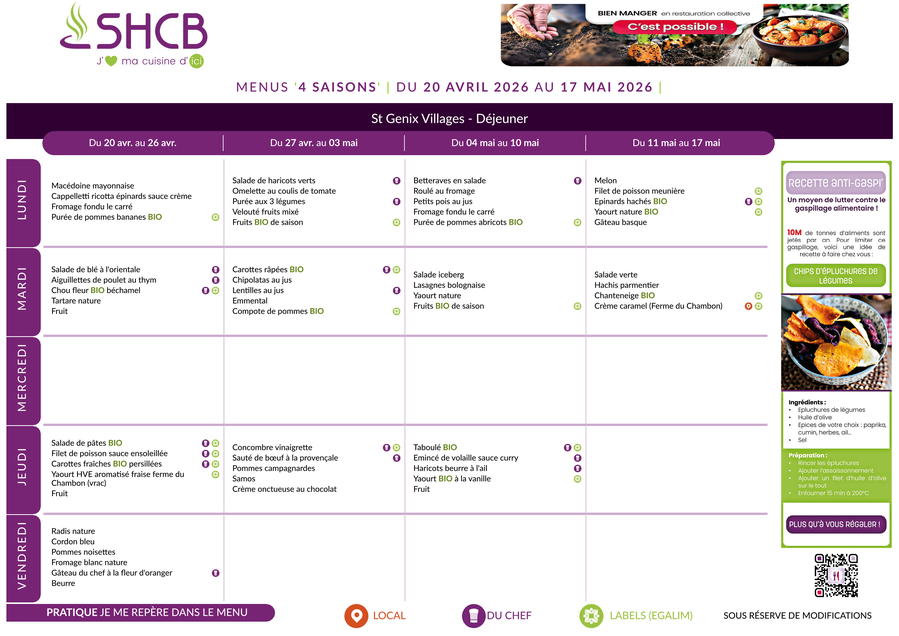
Task: Click the purple Du Chef hat legend icon
Action: pyautogui.click(x=473, y=616)
